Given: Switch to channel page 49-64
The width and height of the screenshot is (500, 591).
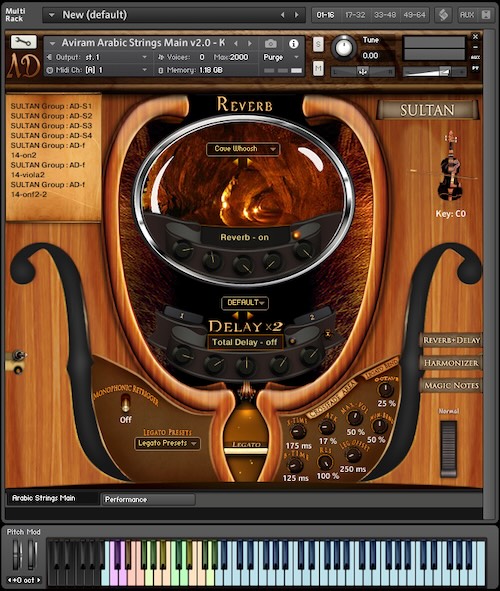Looking at the screenshot, I should 414,15.
